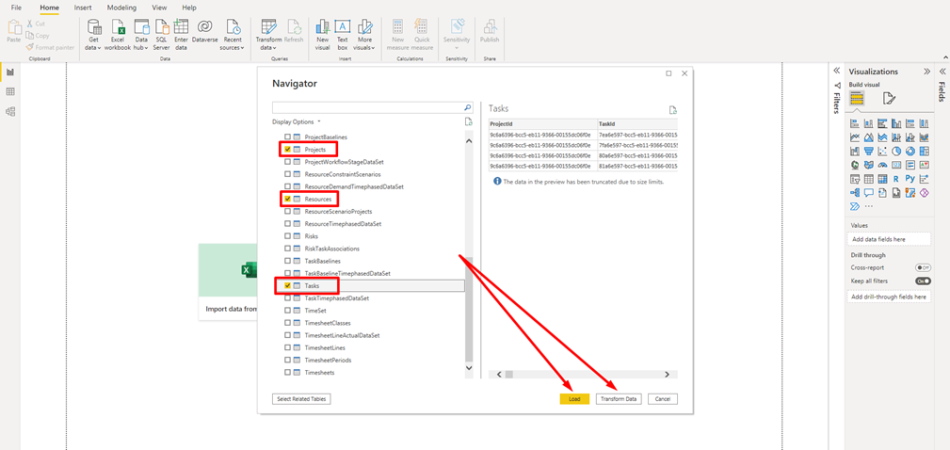Viewport: 950px width, 450px height.
Task: Click Select Related Tables button
Action: pos(302,399)
